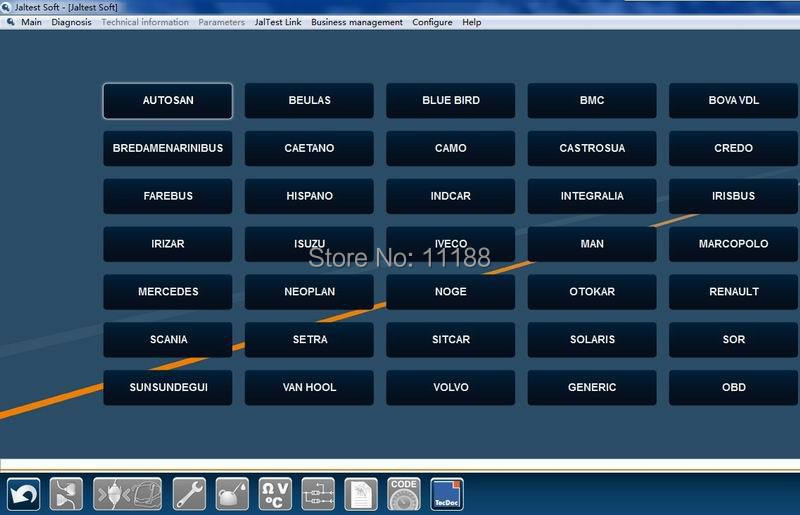Choose the MARCOPOLO brand
Screen dimensions: 800x515
(734, 244)
